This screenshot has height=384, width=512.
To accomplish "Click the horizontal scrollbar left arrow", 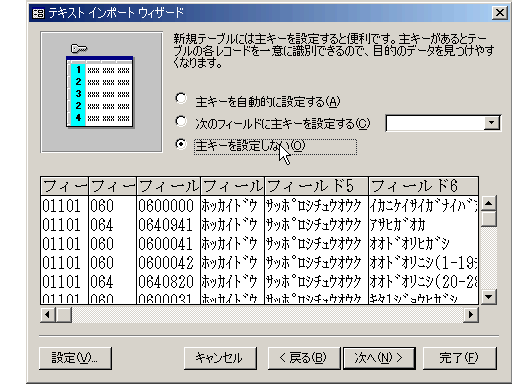I will pyautogui.click(x=48, y=315).
